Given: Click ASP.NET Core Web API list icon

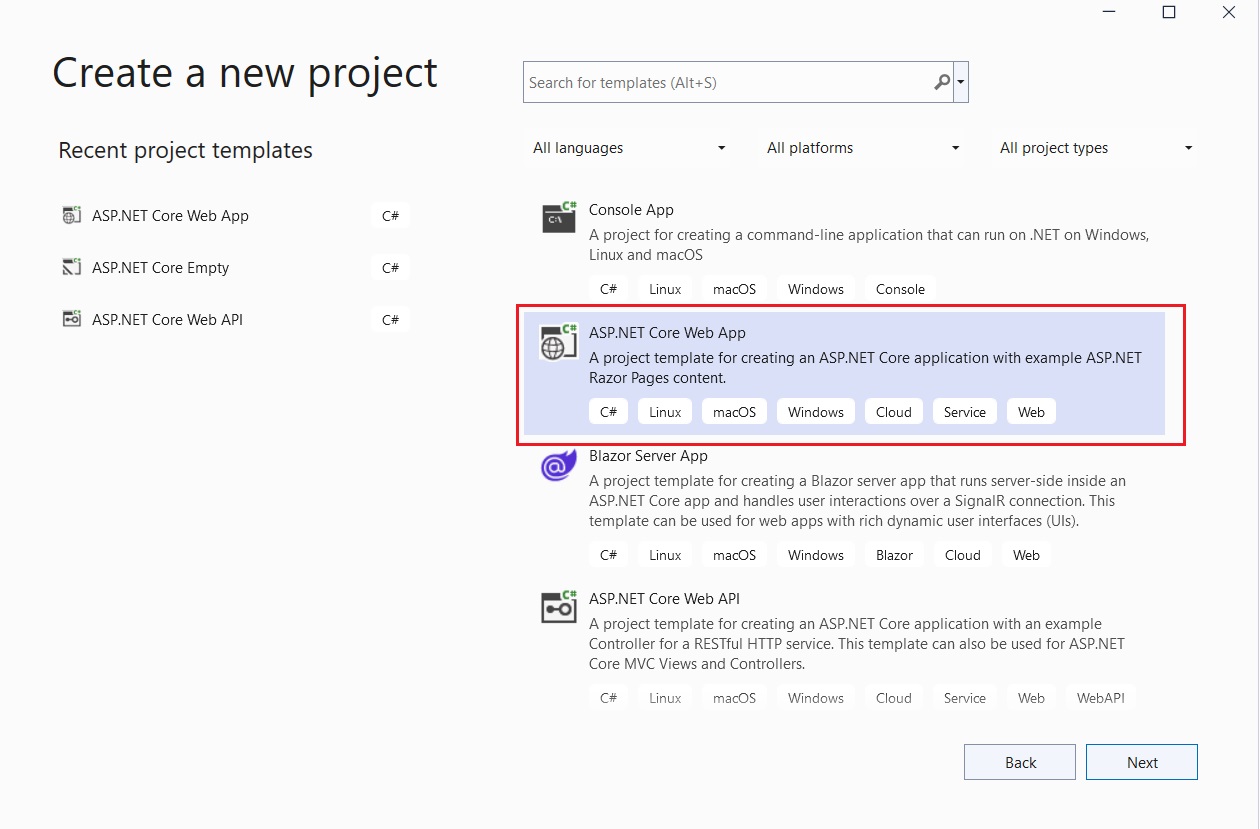Looking at the screenshot, I should (x=559, y=607).
